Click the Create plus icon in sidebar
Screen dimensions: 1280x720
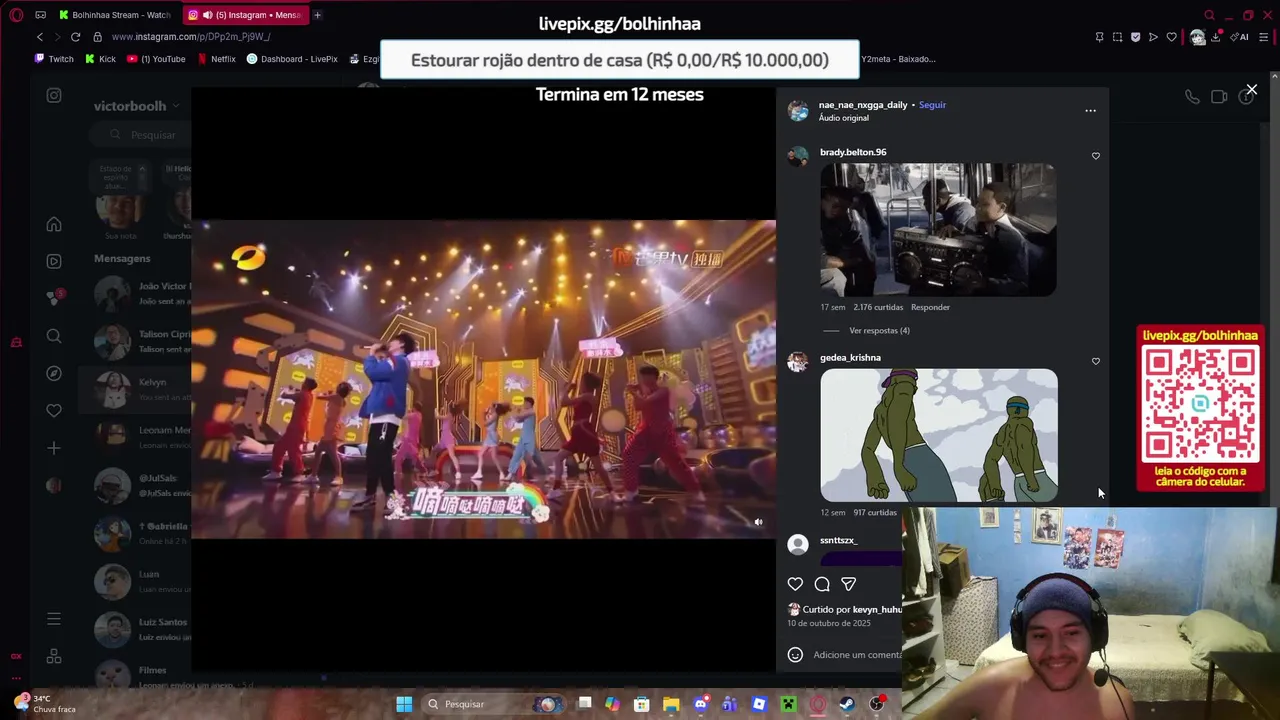54,448
